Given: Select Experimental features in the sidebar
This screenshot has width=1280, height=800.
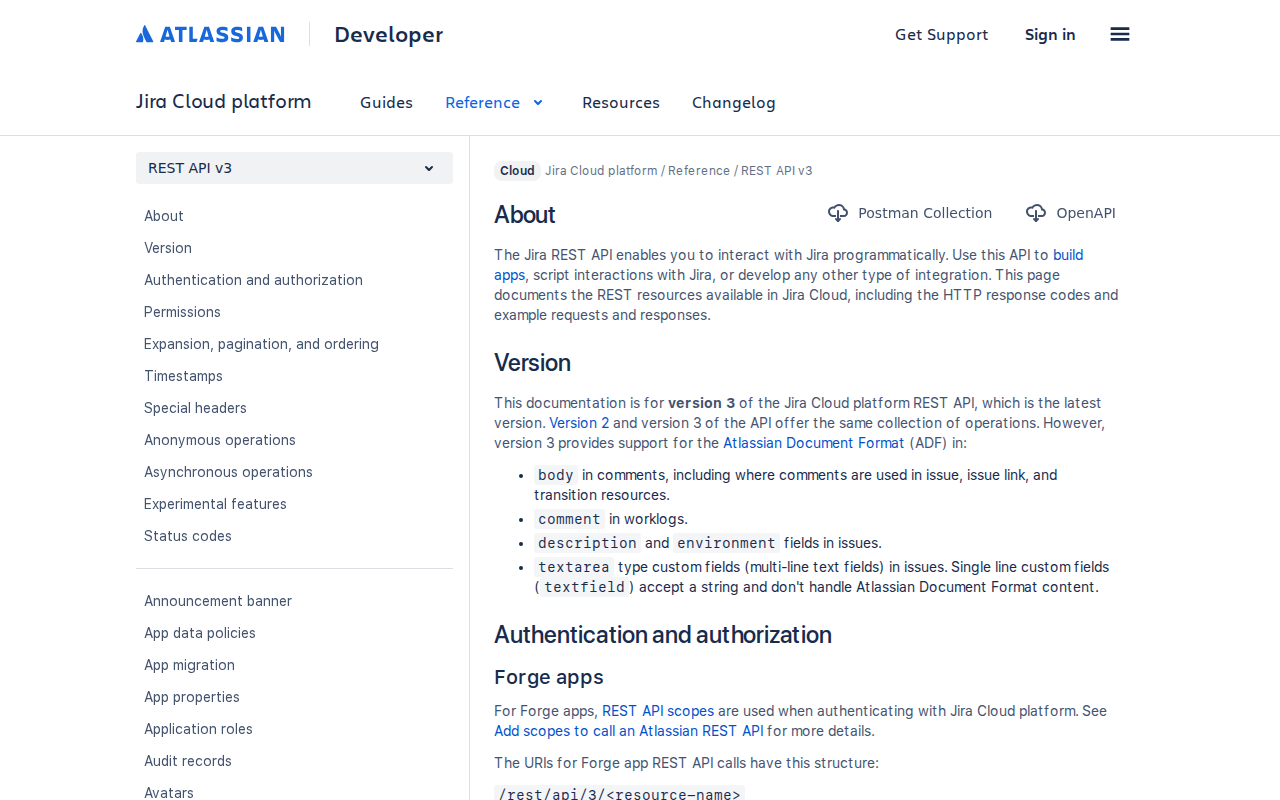Looking at the screenshot, I should (215, 504).
